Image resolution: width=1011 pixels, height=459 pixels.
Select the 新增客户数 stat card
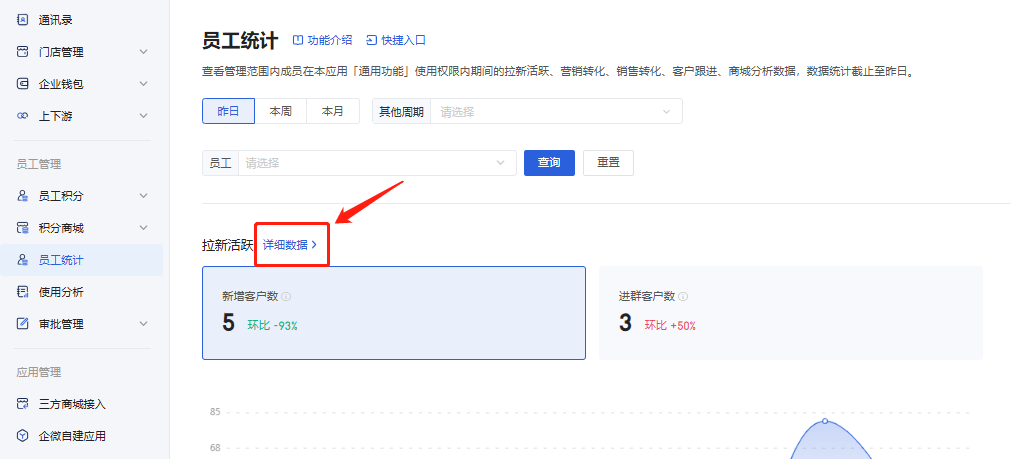click(394, 313)
